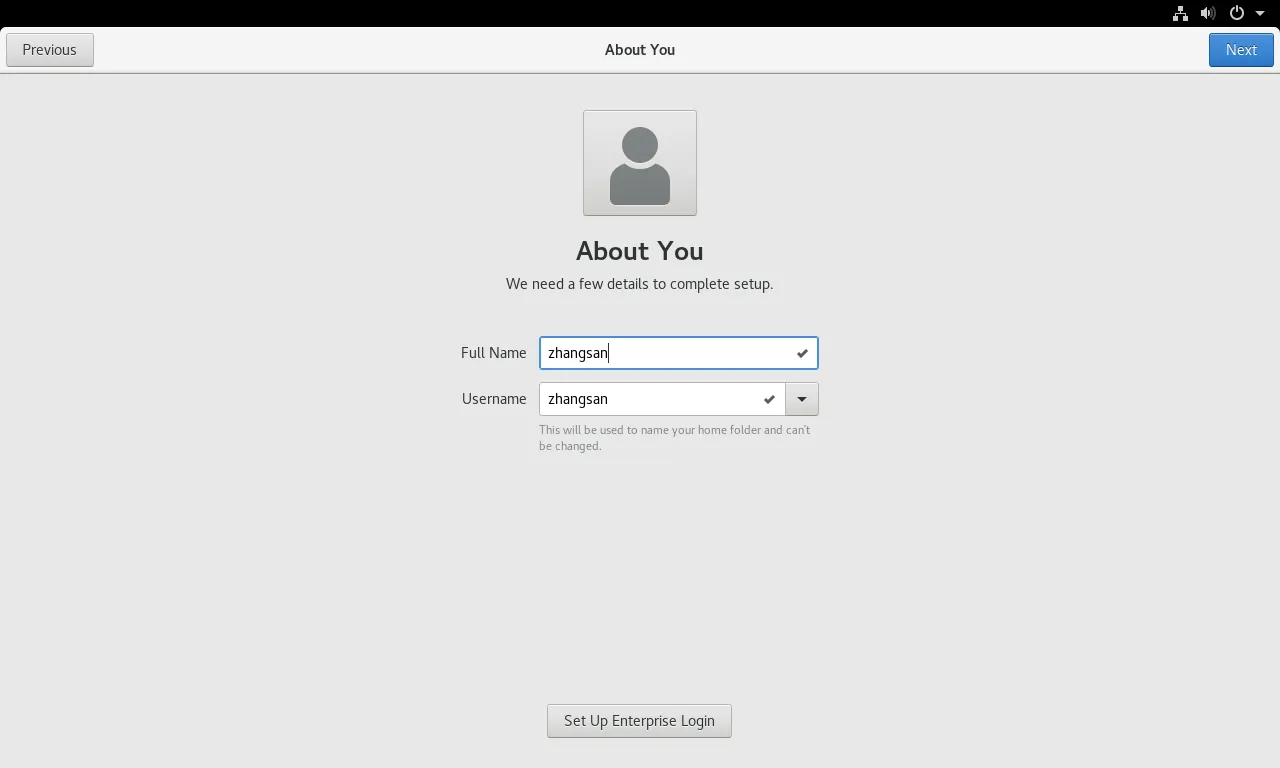Click the checkmark inside Full Name field
Image resolution: width=1280 pixels, height=768 pixels.
pyautogui.click(x=802, y=353)
